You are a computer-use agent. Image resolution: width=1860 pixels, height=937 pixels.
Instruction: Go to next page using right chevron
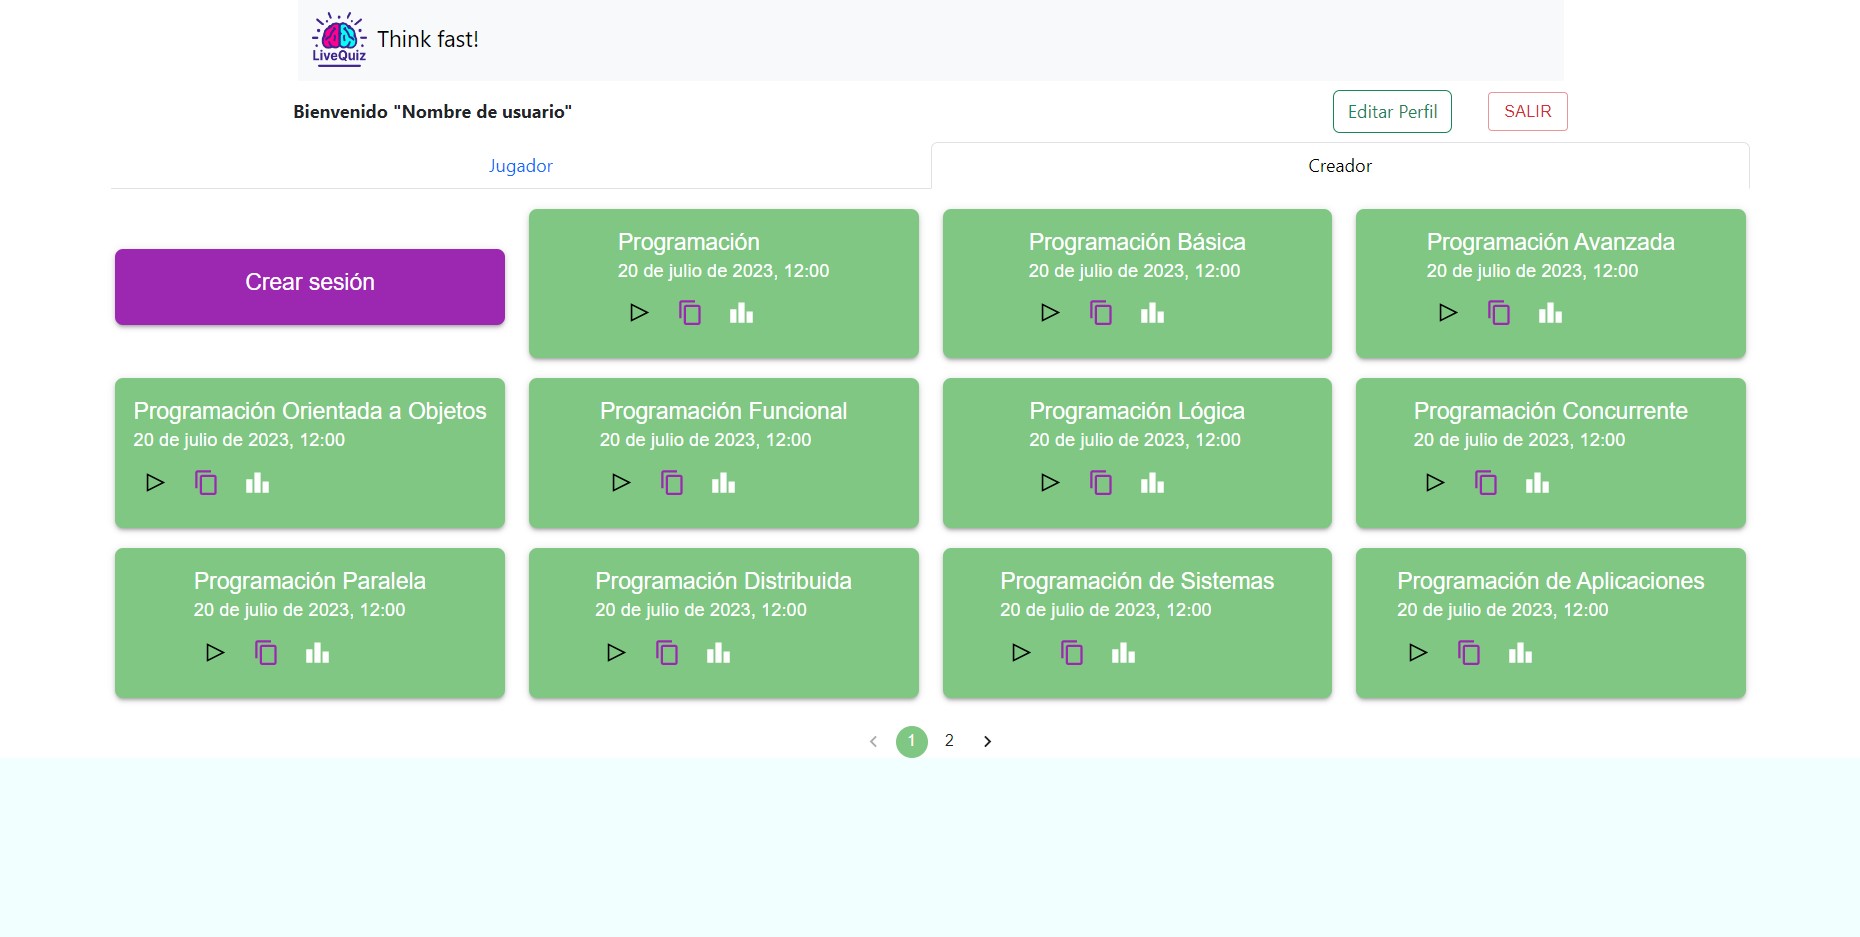(x=987, y=741)
